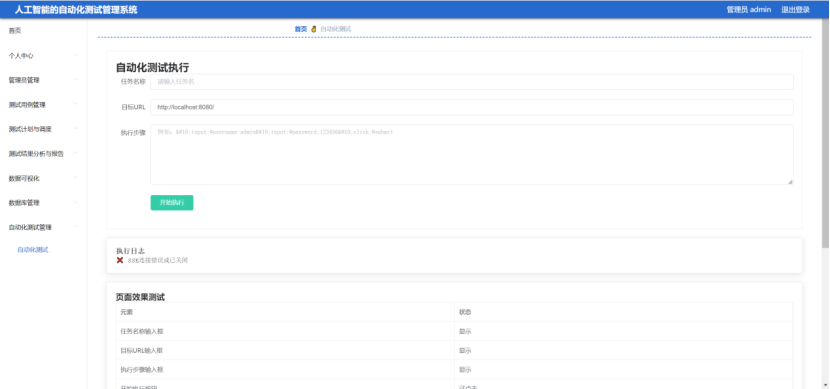Click the red X error icon in 执行日志

(120, 260)
